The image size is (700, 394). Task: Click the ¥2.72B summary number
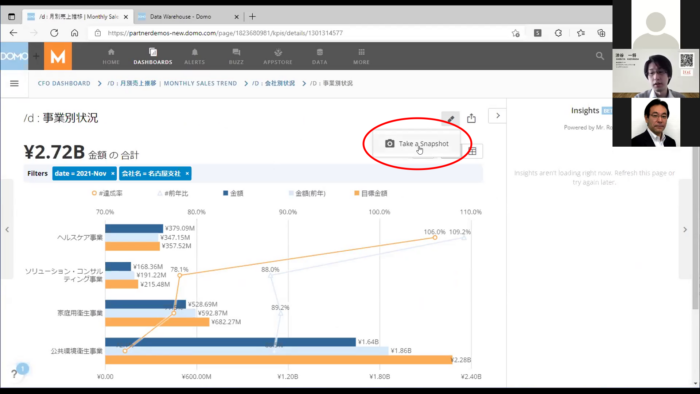click(54, 152)
